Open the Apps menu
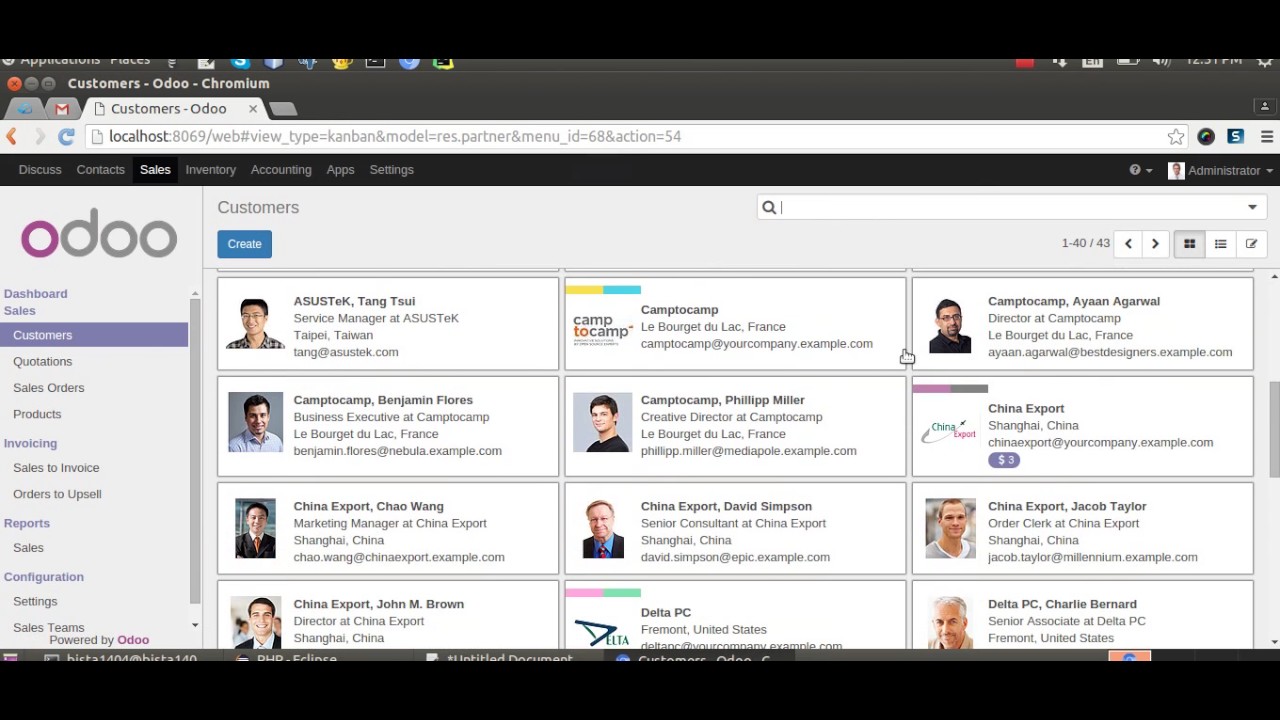This screenshot has width=1280, height=720. pos(340,170)
